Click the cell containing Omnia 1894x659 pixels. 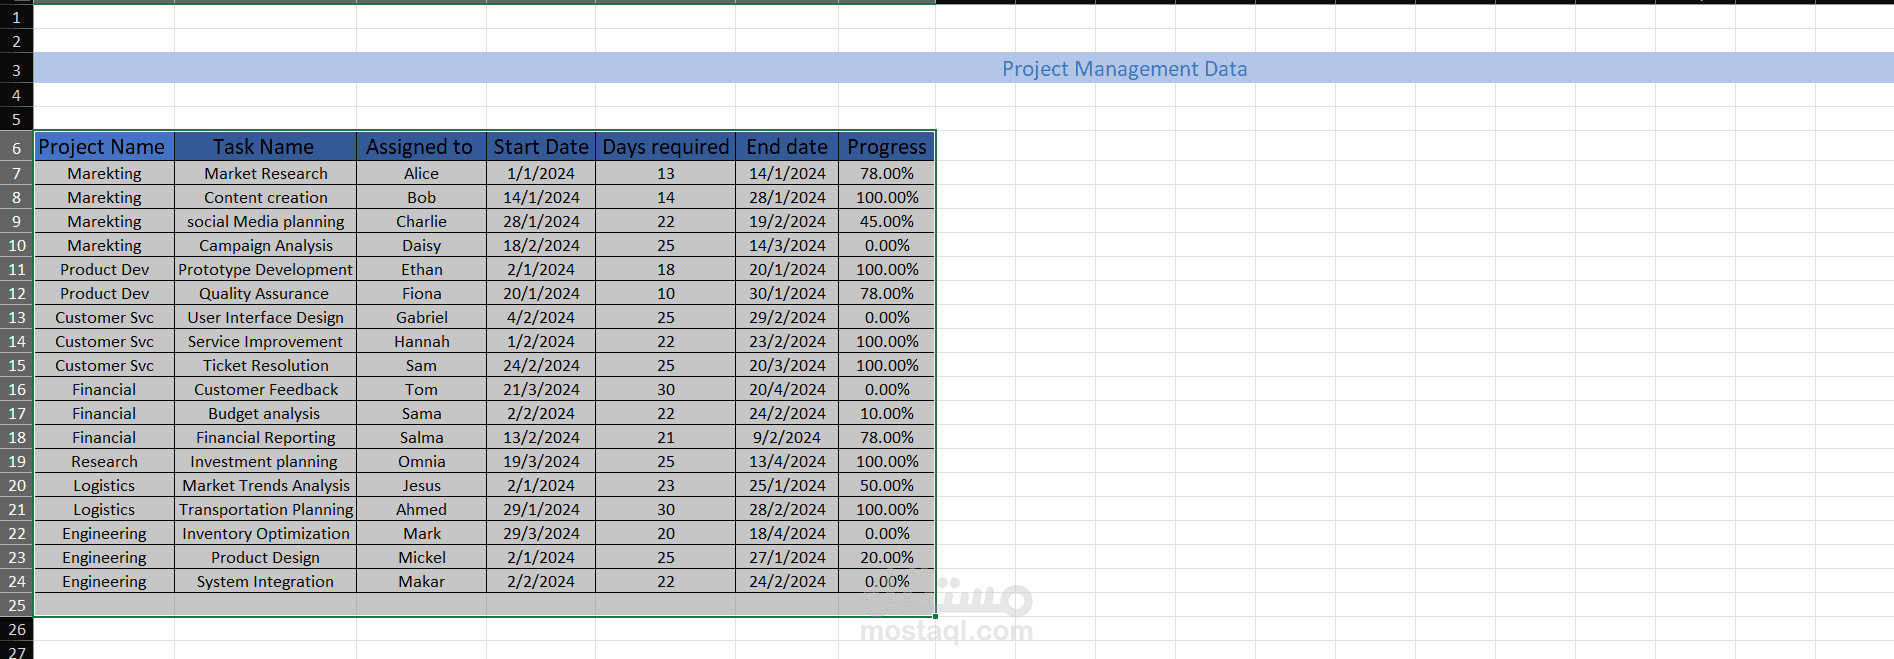click(x=421, y=461)
